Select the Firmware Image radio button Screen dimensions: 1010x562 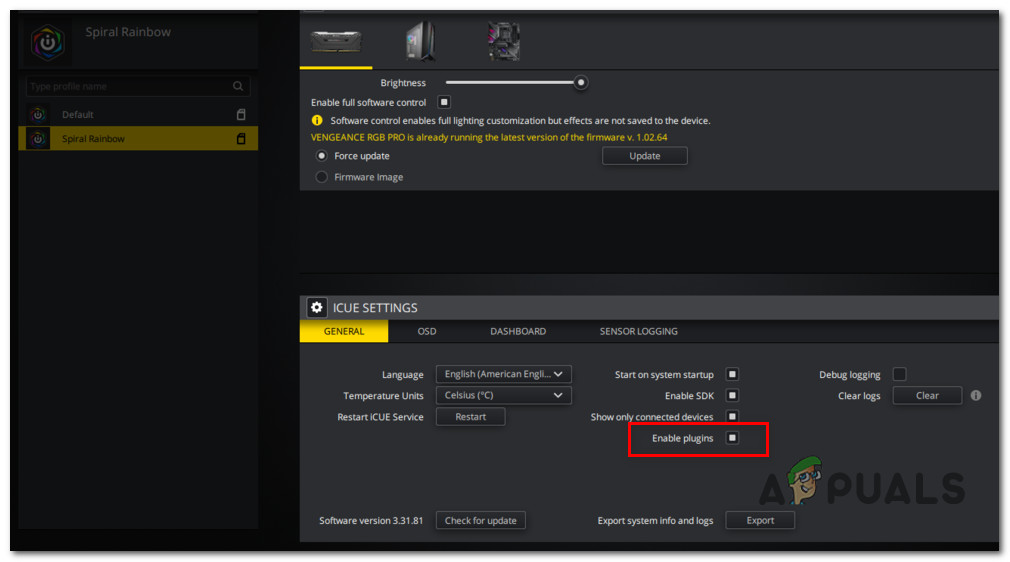point(321,177)
